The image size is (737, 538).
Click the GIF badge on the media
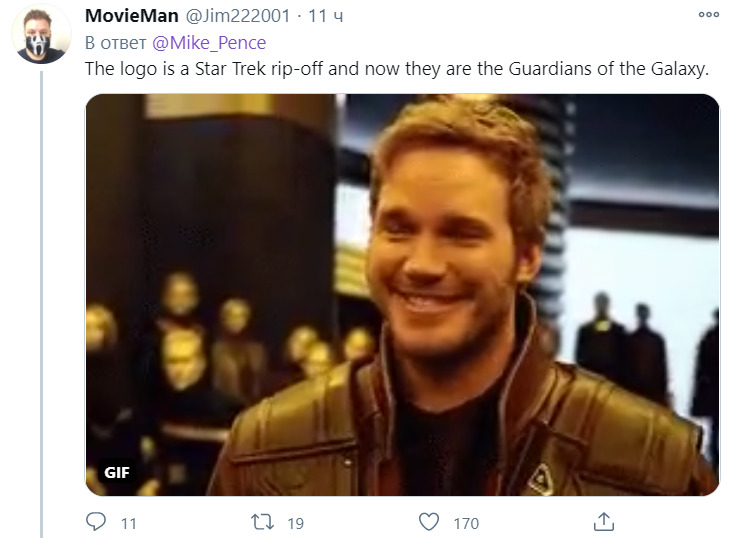[x=117, y=472]
